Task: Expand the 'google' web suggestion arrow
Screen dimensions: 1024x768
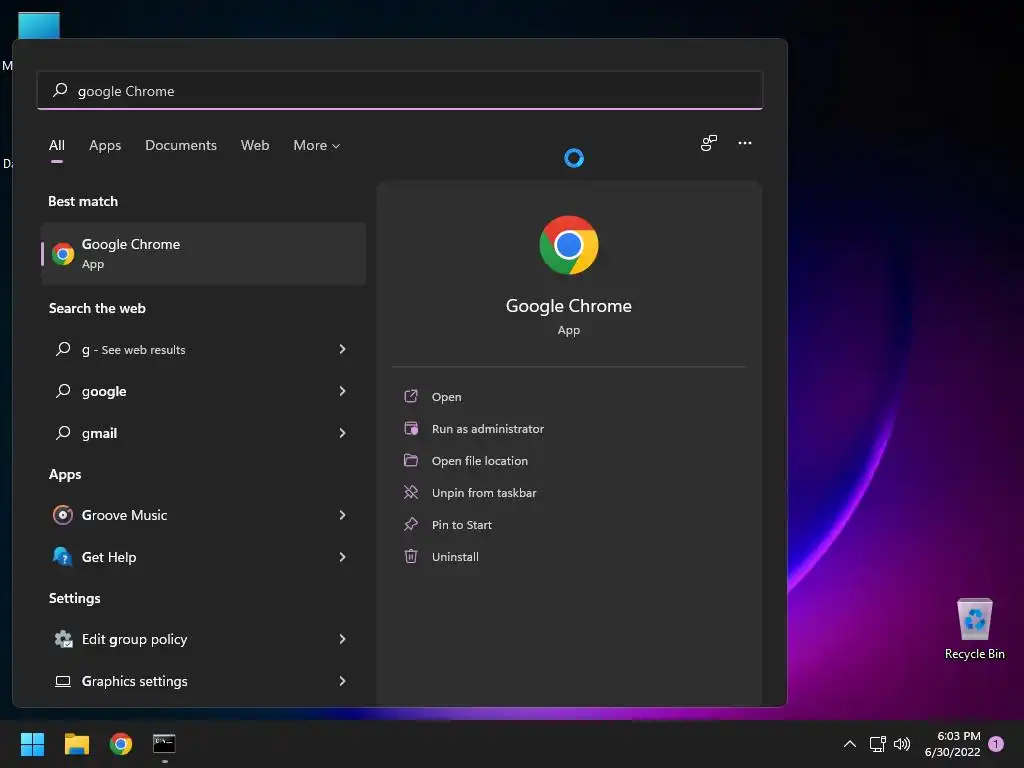Action: click(342, 391)
